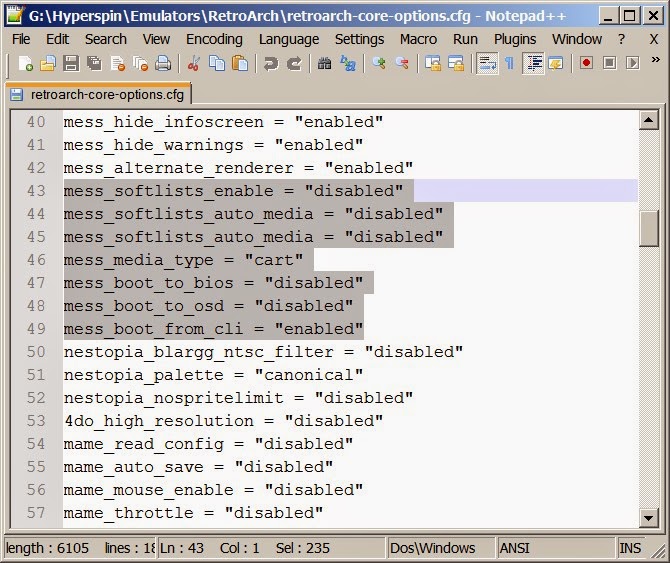Open the Search menu
The width and height of the screenshot is (670, 563).
pos(106,39)
